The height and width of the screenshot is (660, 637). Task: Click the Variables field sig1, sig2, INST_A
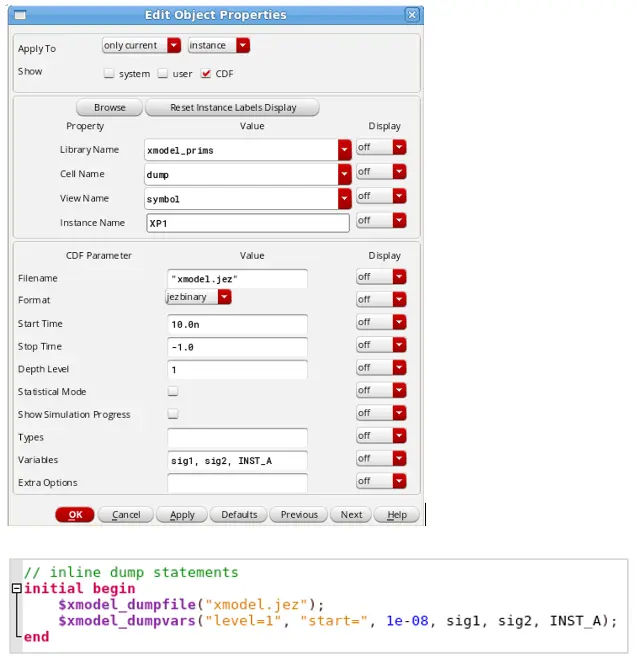pos(237,460)
